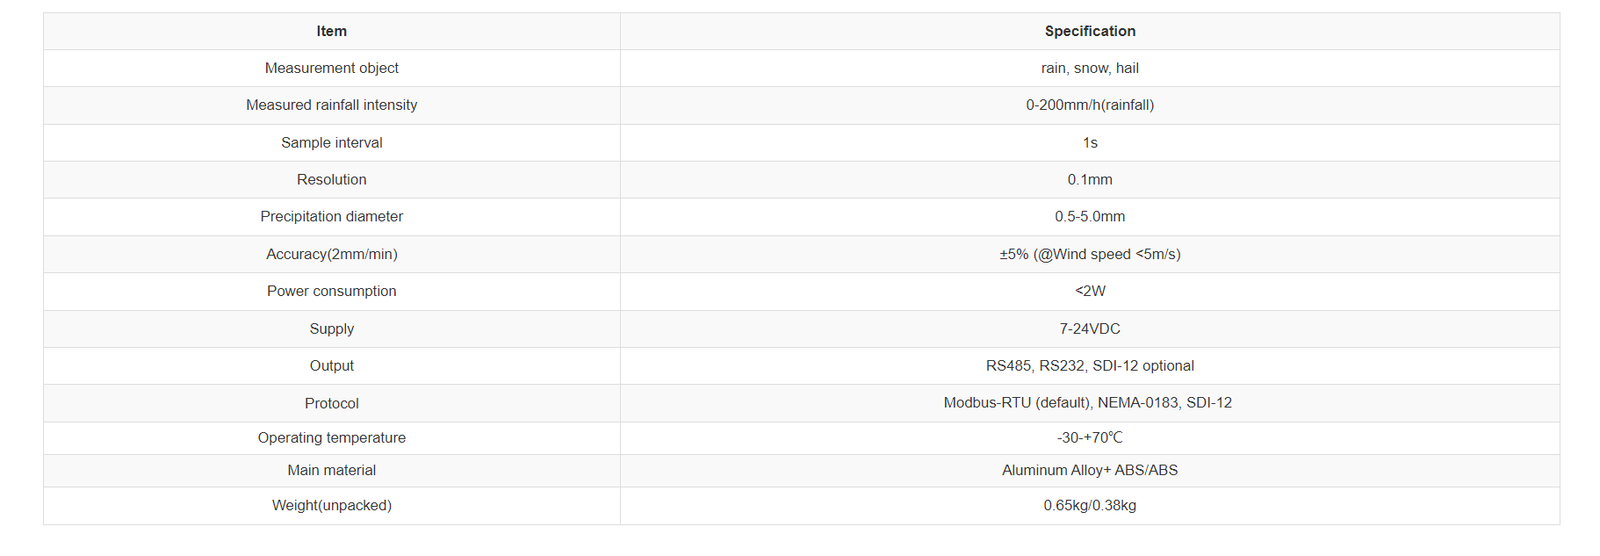Click the 'Aluminum Alloy+ ABS/ABS' material value
The height and width of the screenshot is (556, 1600).
pos(1089,470)
